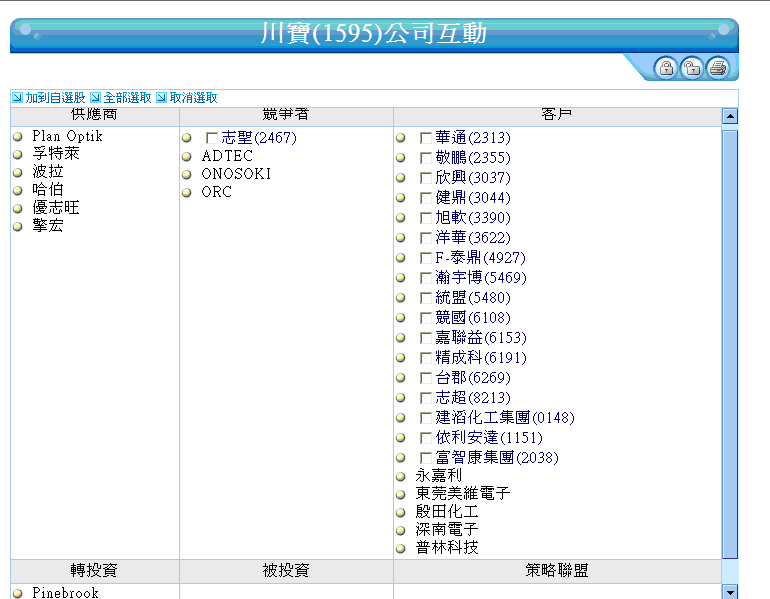Follow the 嘉聯益(6153) link
Image resolution: width=770 pixels, height=599 pixels.
tap(481, 338)
